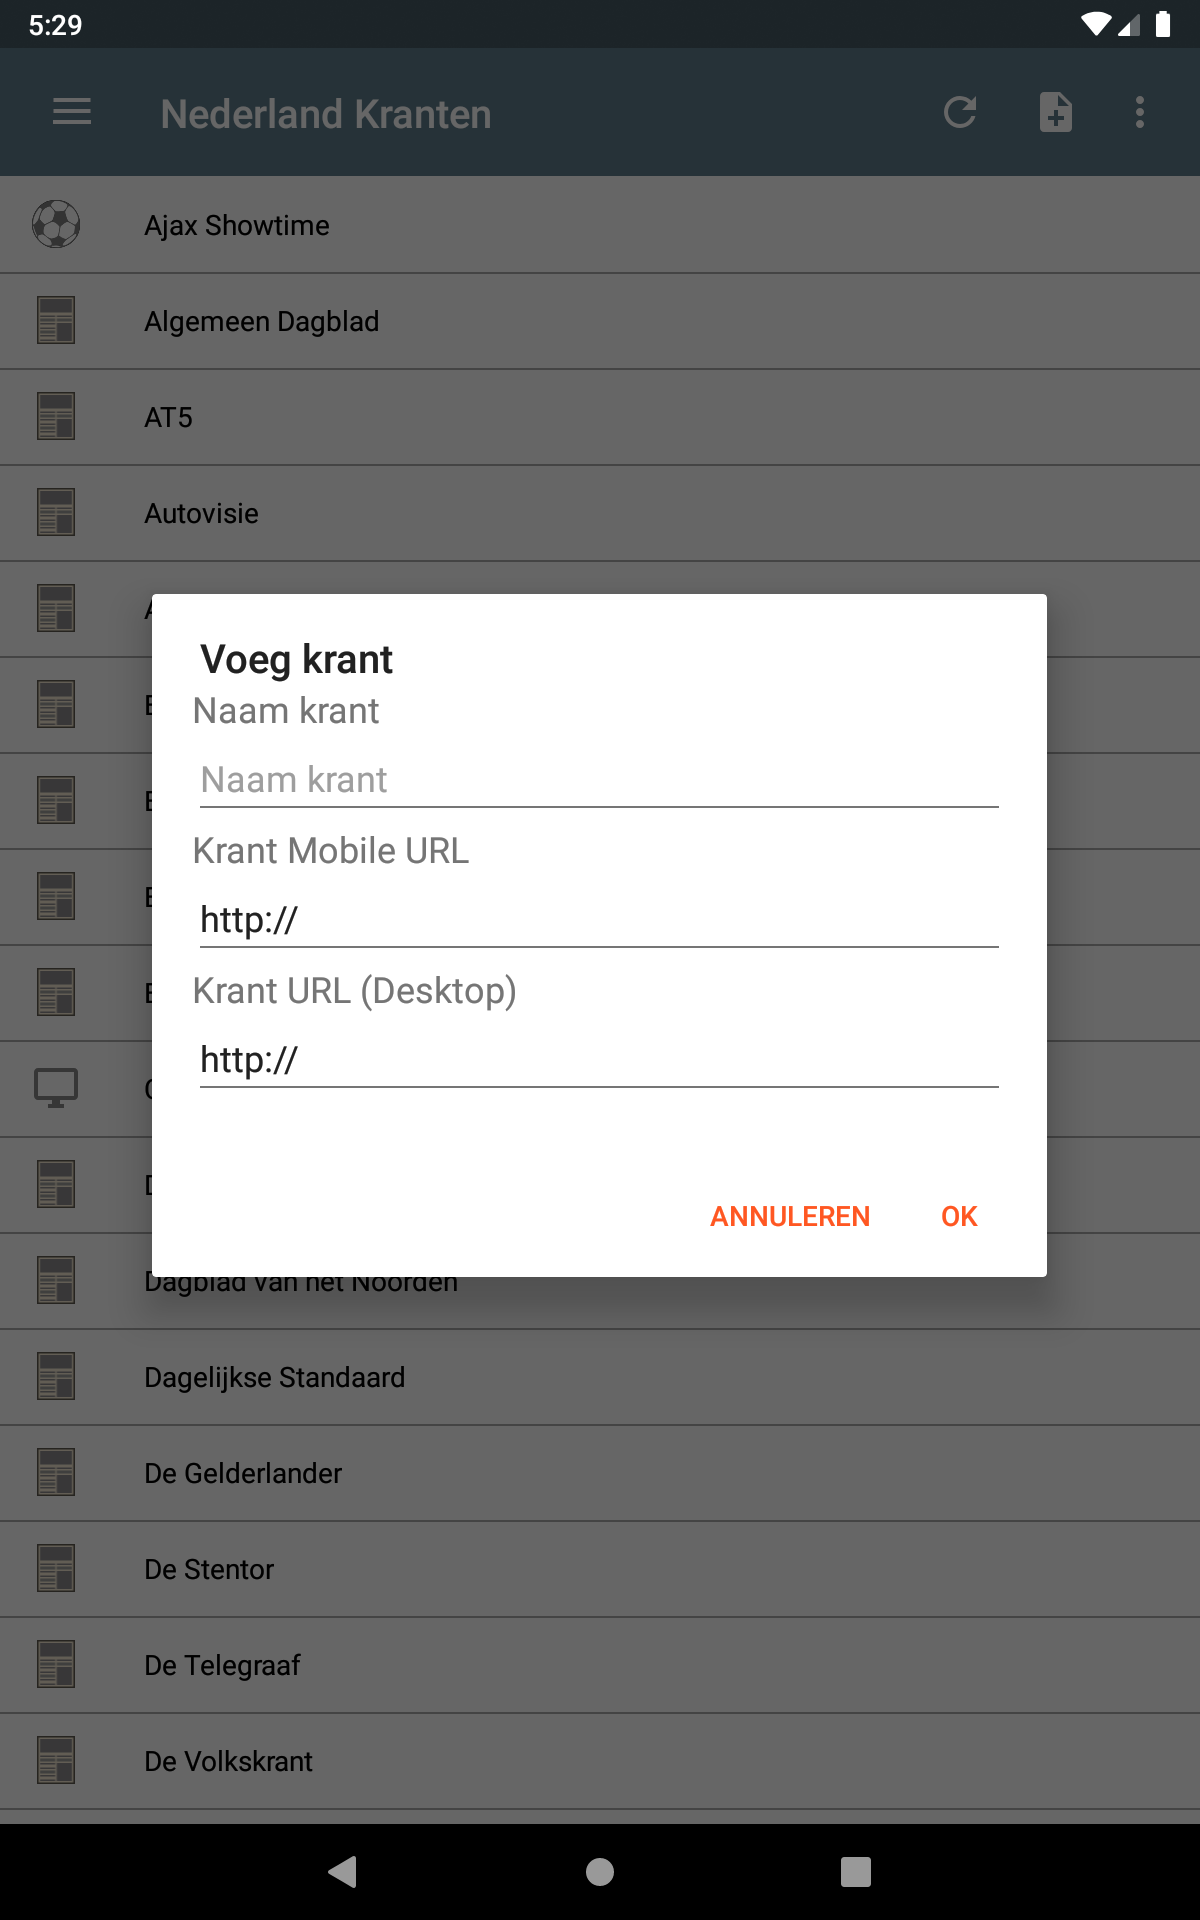1200x1920 pixels.
Task: Open the three-dot overflow menu
Action: [x=1140, y=112]
